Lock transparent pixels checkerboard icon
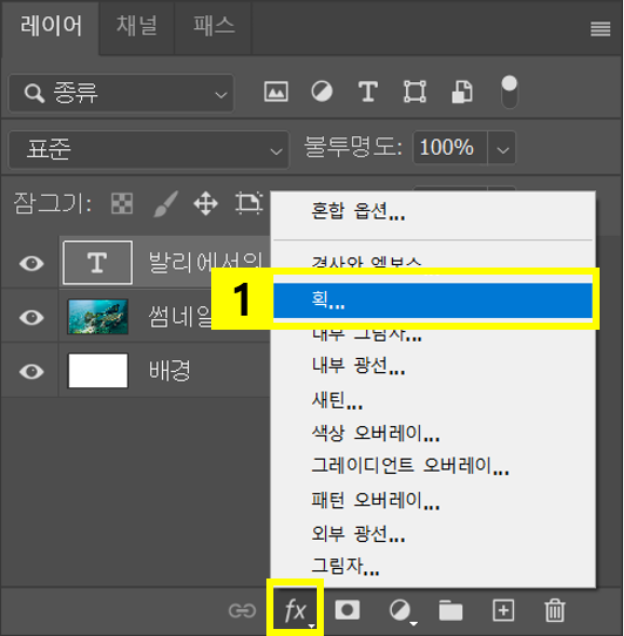Screen dimensions: 624x636 click(x=122, y=203)
